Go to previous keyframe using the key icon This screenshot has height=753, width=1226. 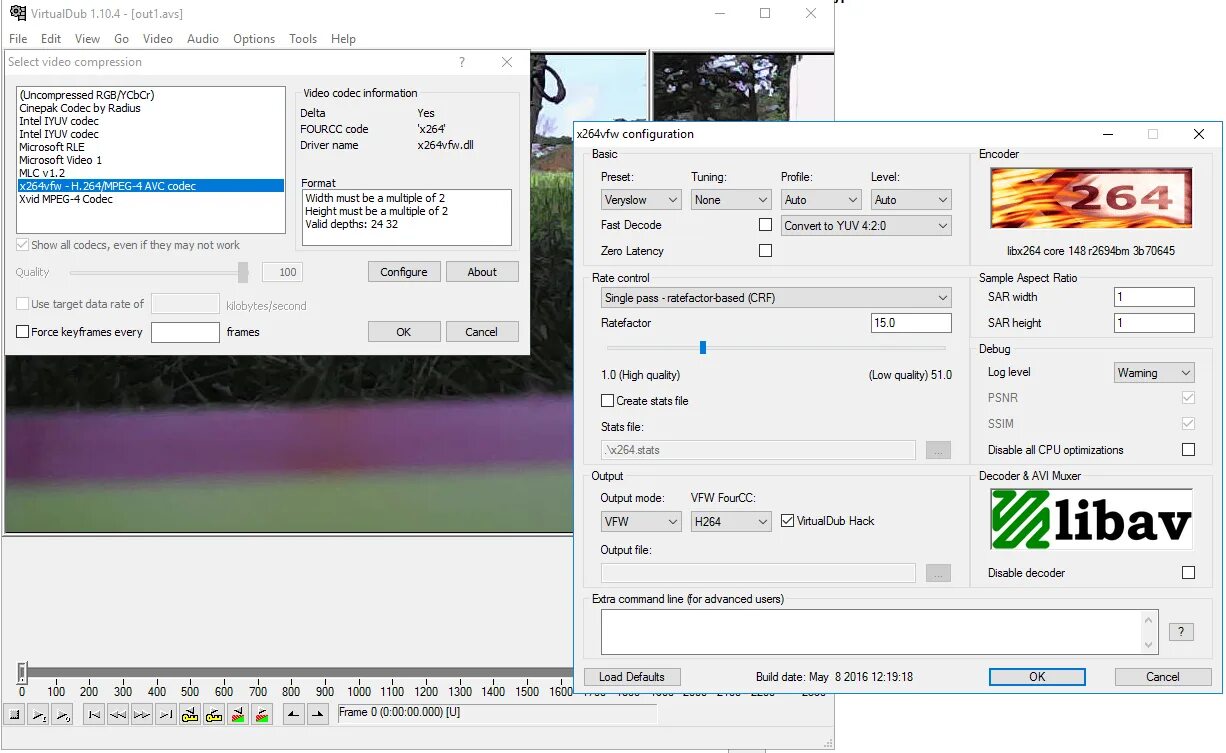point(190,714)
